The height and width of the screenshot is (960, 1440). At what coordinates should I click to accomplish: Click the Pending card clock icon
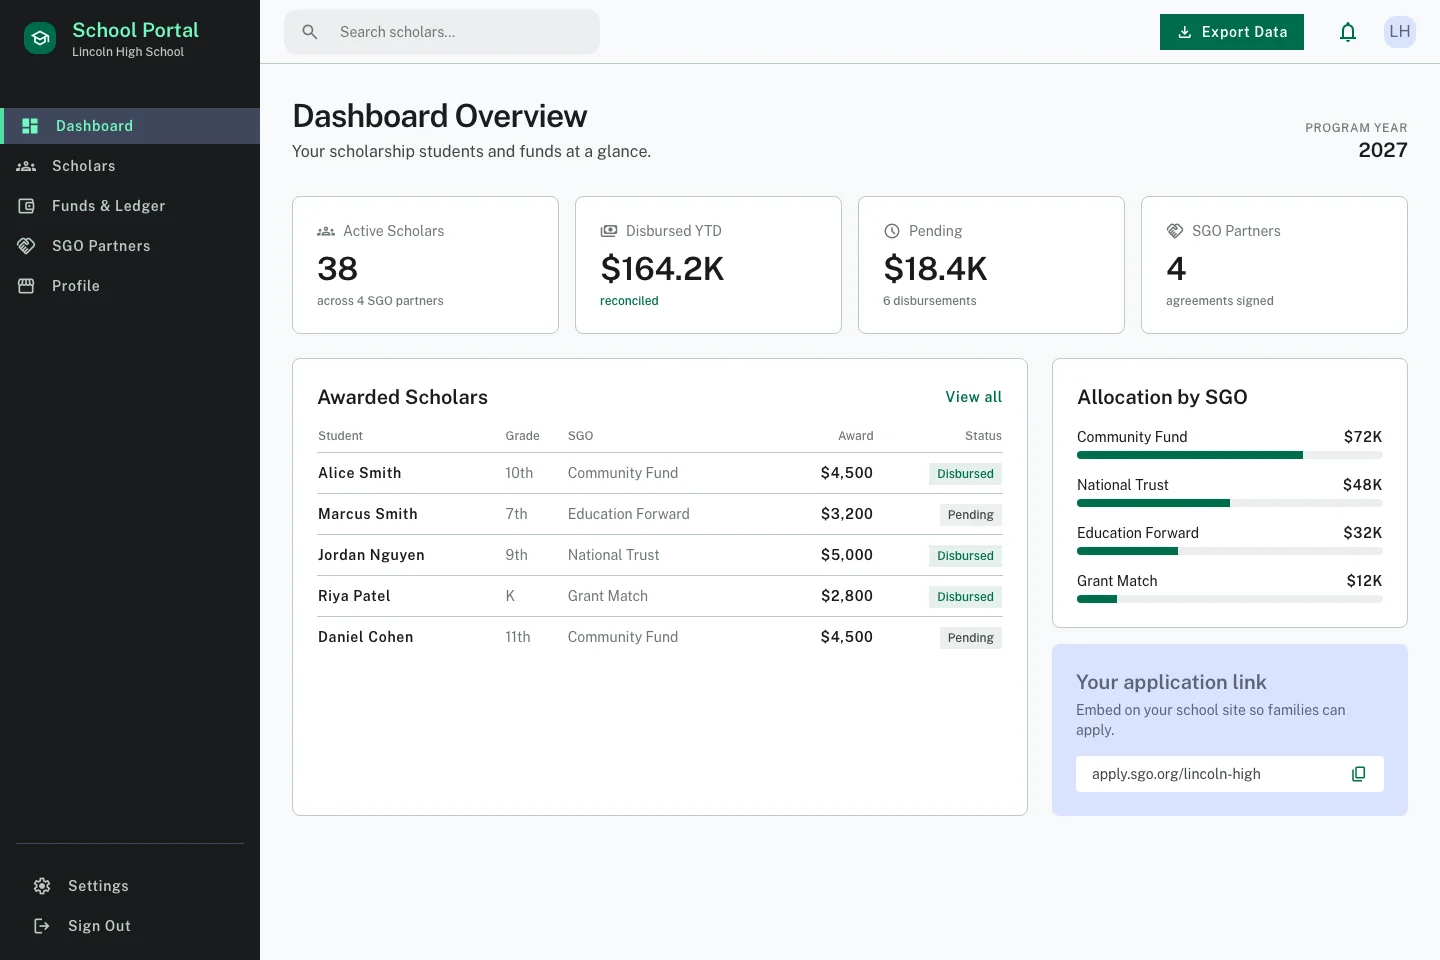tap(892, 231)
